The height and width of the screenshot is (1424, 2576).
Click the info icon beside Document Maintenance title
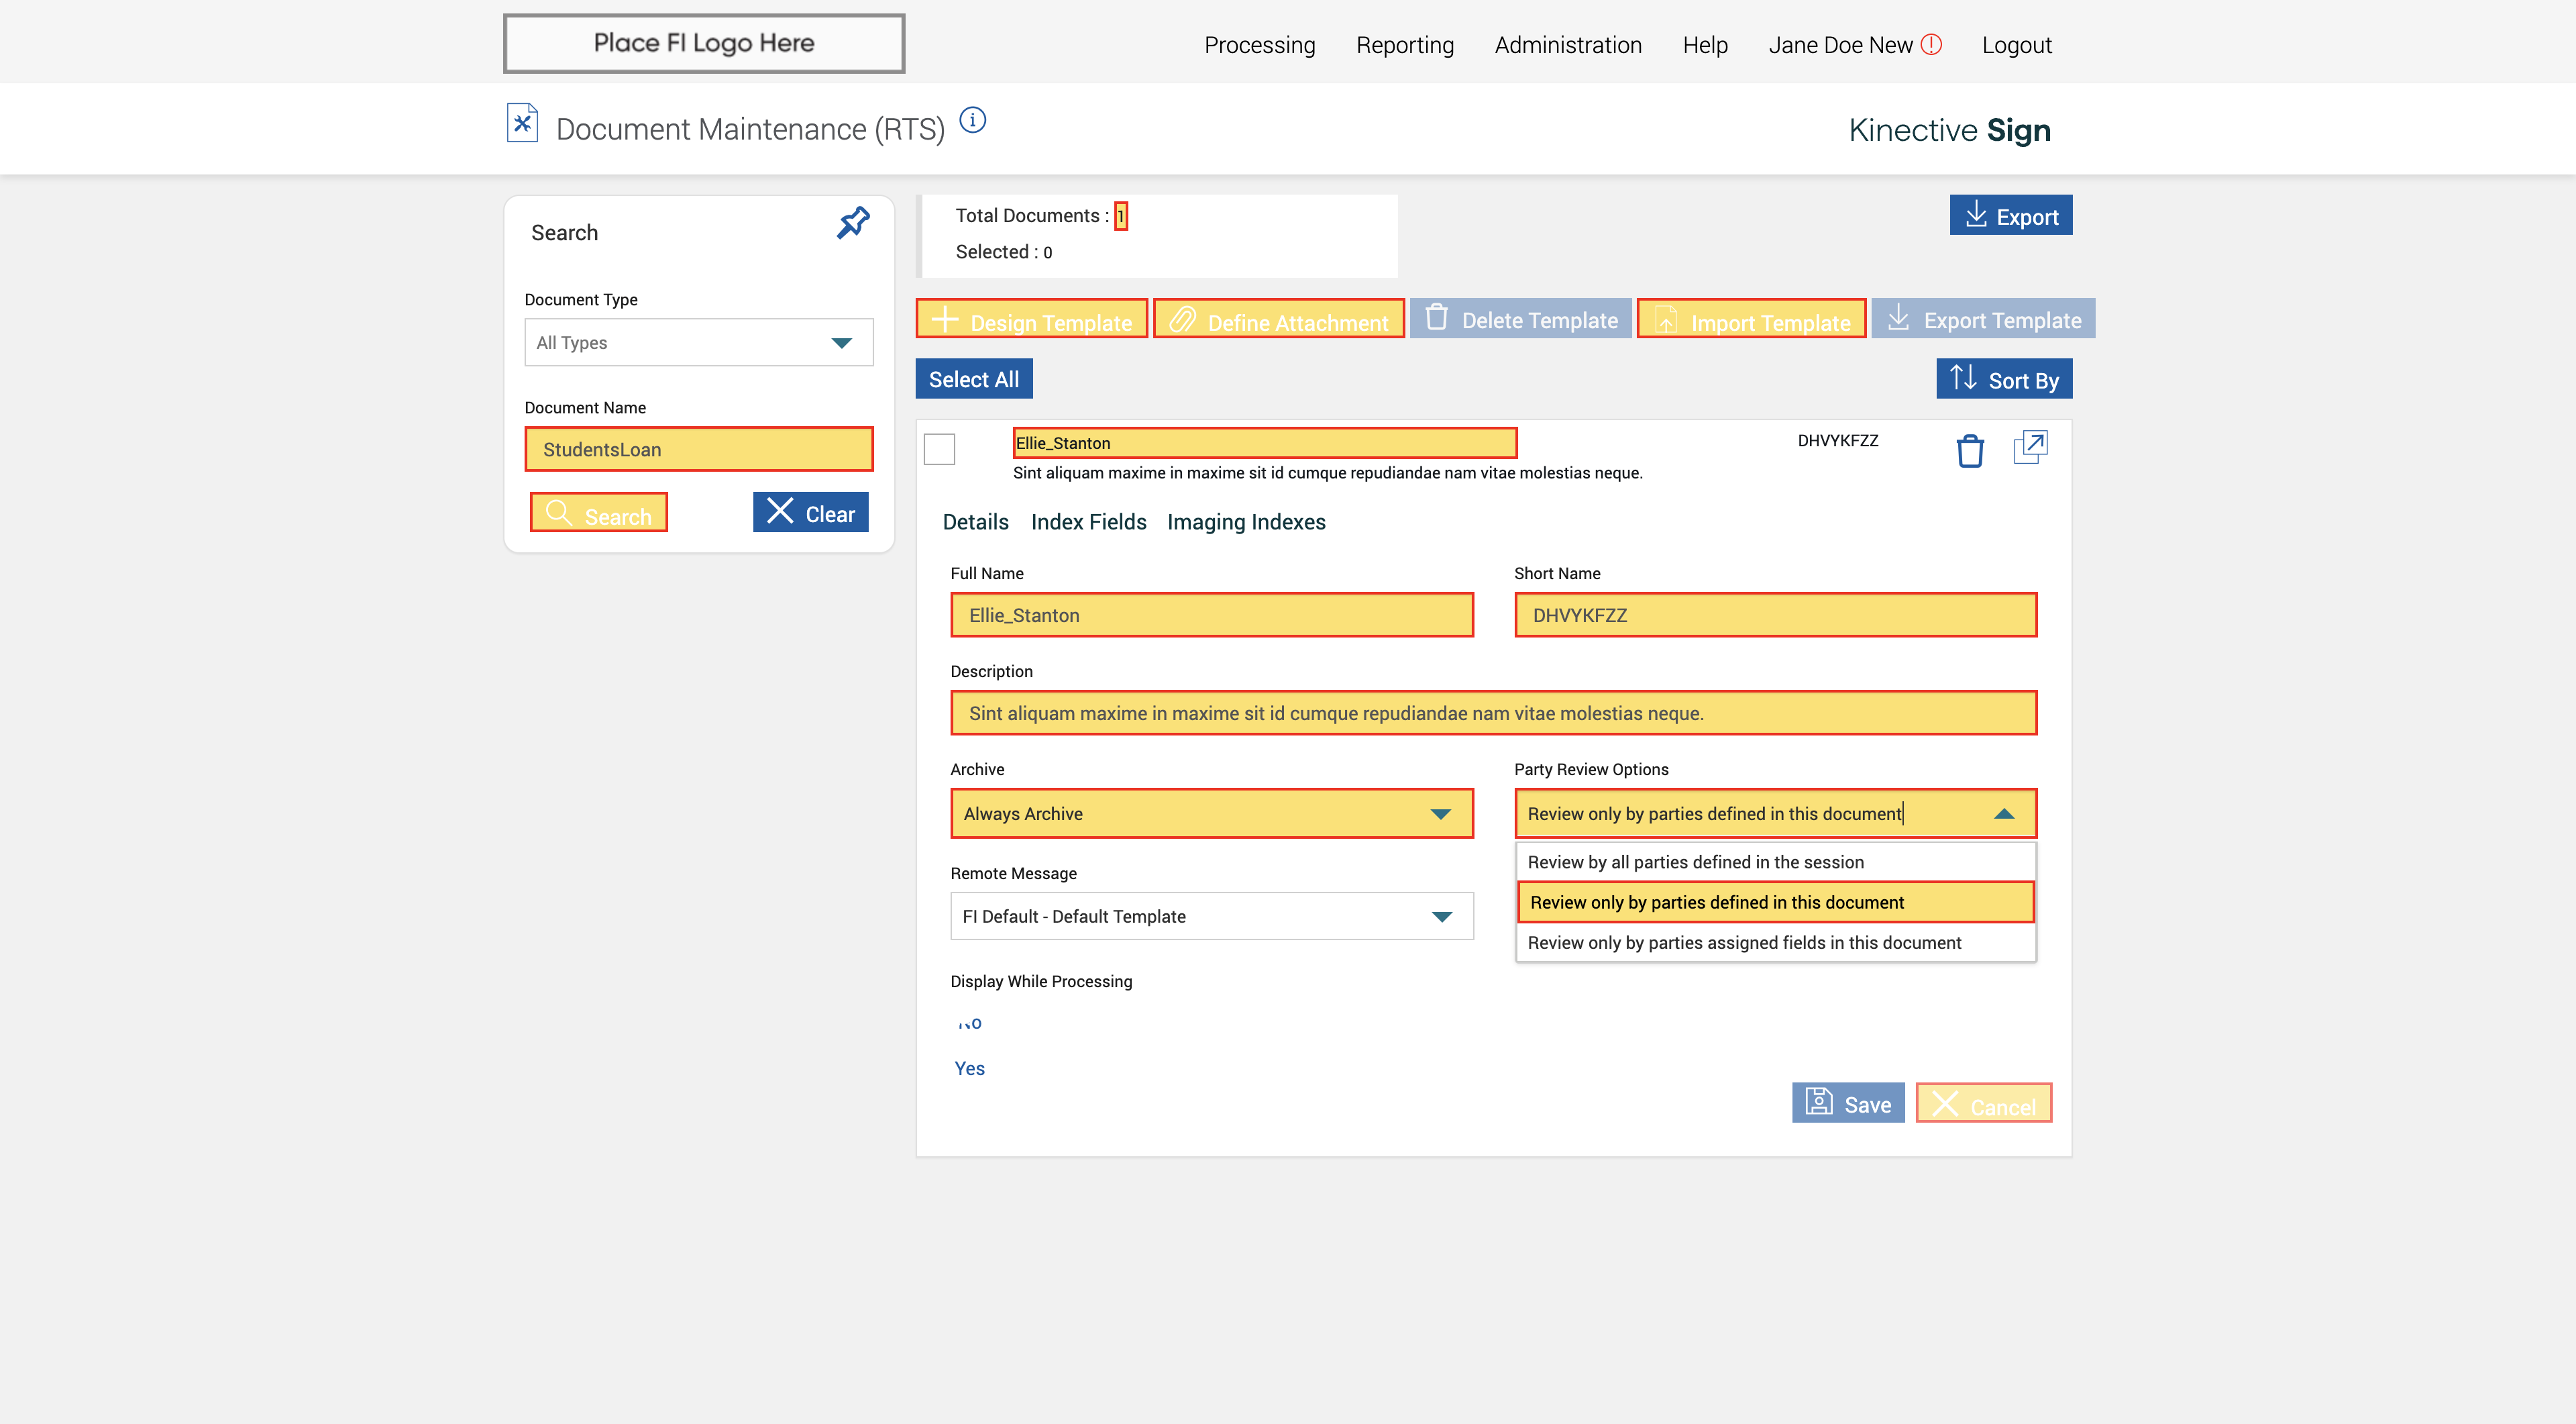(972, 121)
